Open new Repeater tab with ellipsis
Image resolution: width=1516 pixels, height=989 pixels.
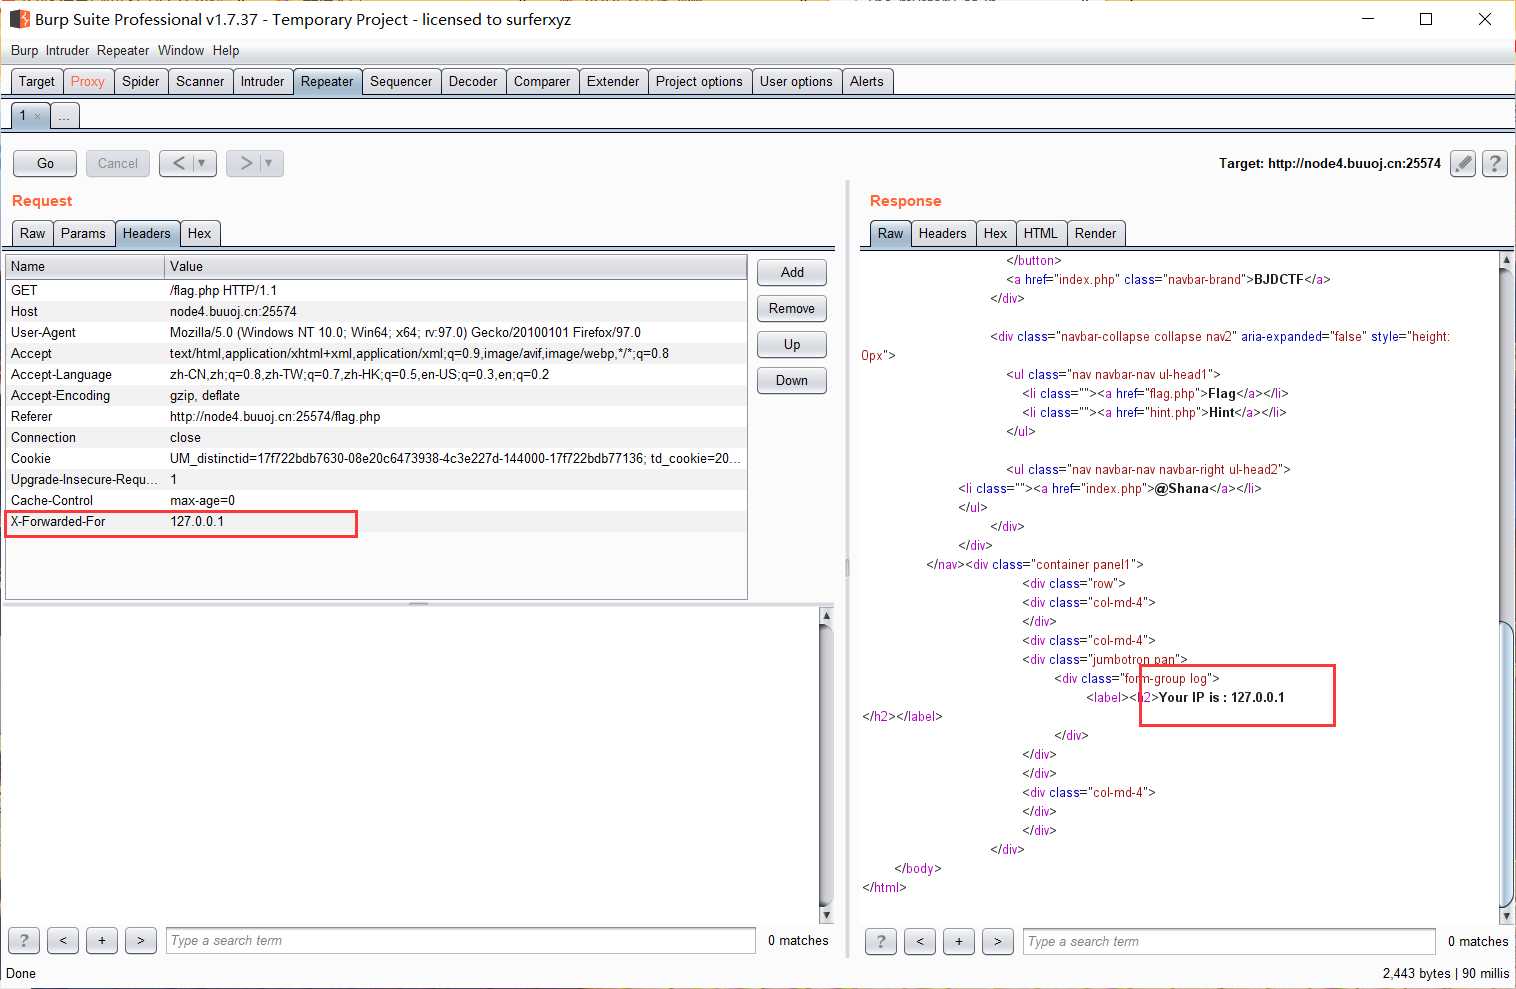coord(64,116)
